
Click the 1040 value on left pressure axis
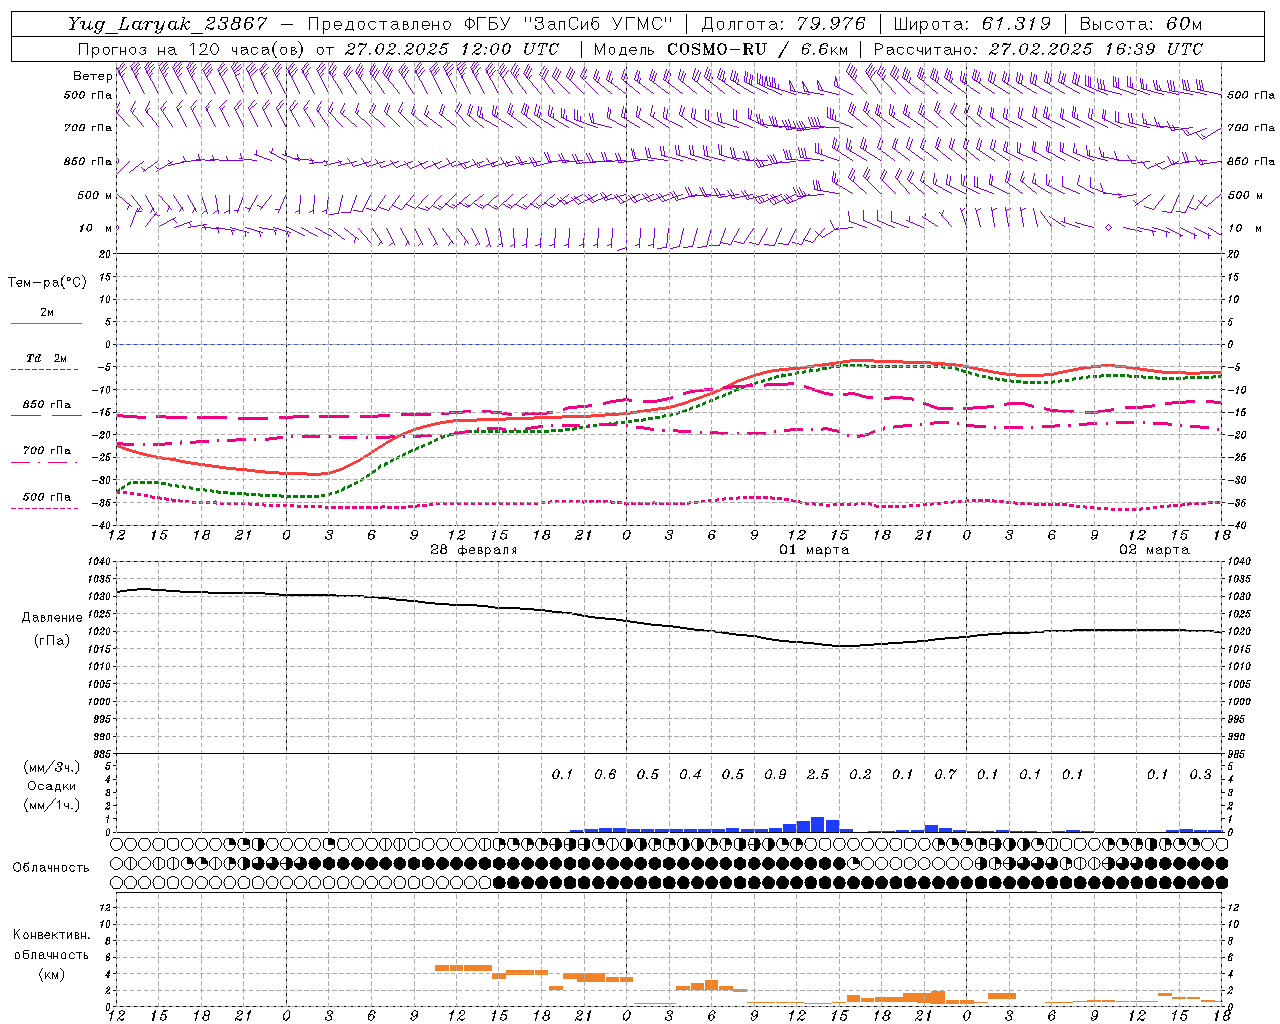pyautogui.click(x=100, y=561)
